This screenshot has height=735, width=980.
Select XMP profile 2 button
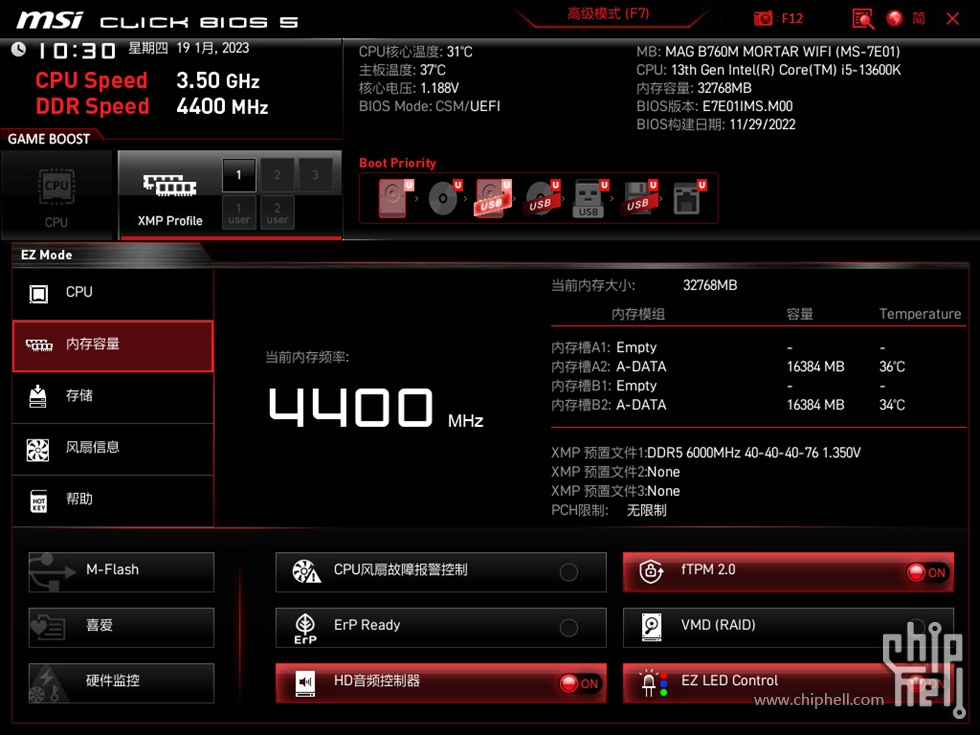tap(277, 175)
